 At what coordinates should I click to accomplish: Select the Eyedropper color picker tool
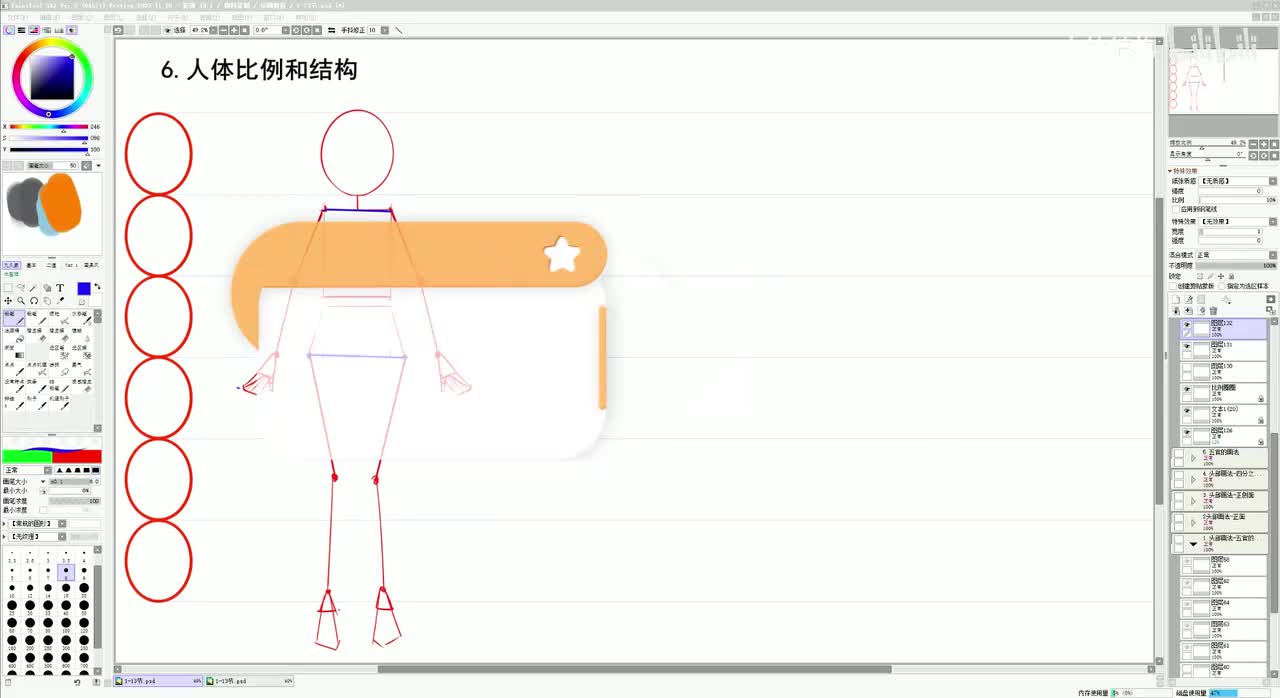[60, 301]
